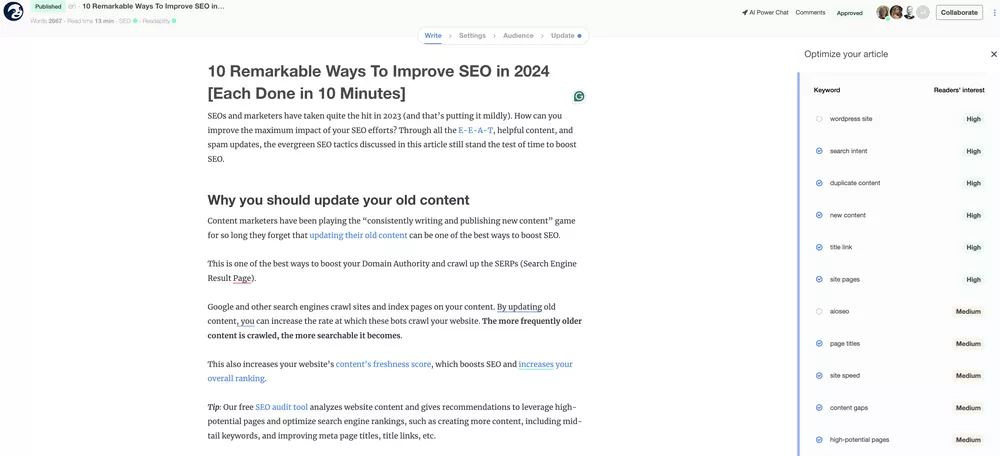Viewport: 1000px width, 456px height.
Task: Click the Collaborate button
Action: click(958, 13)
